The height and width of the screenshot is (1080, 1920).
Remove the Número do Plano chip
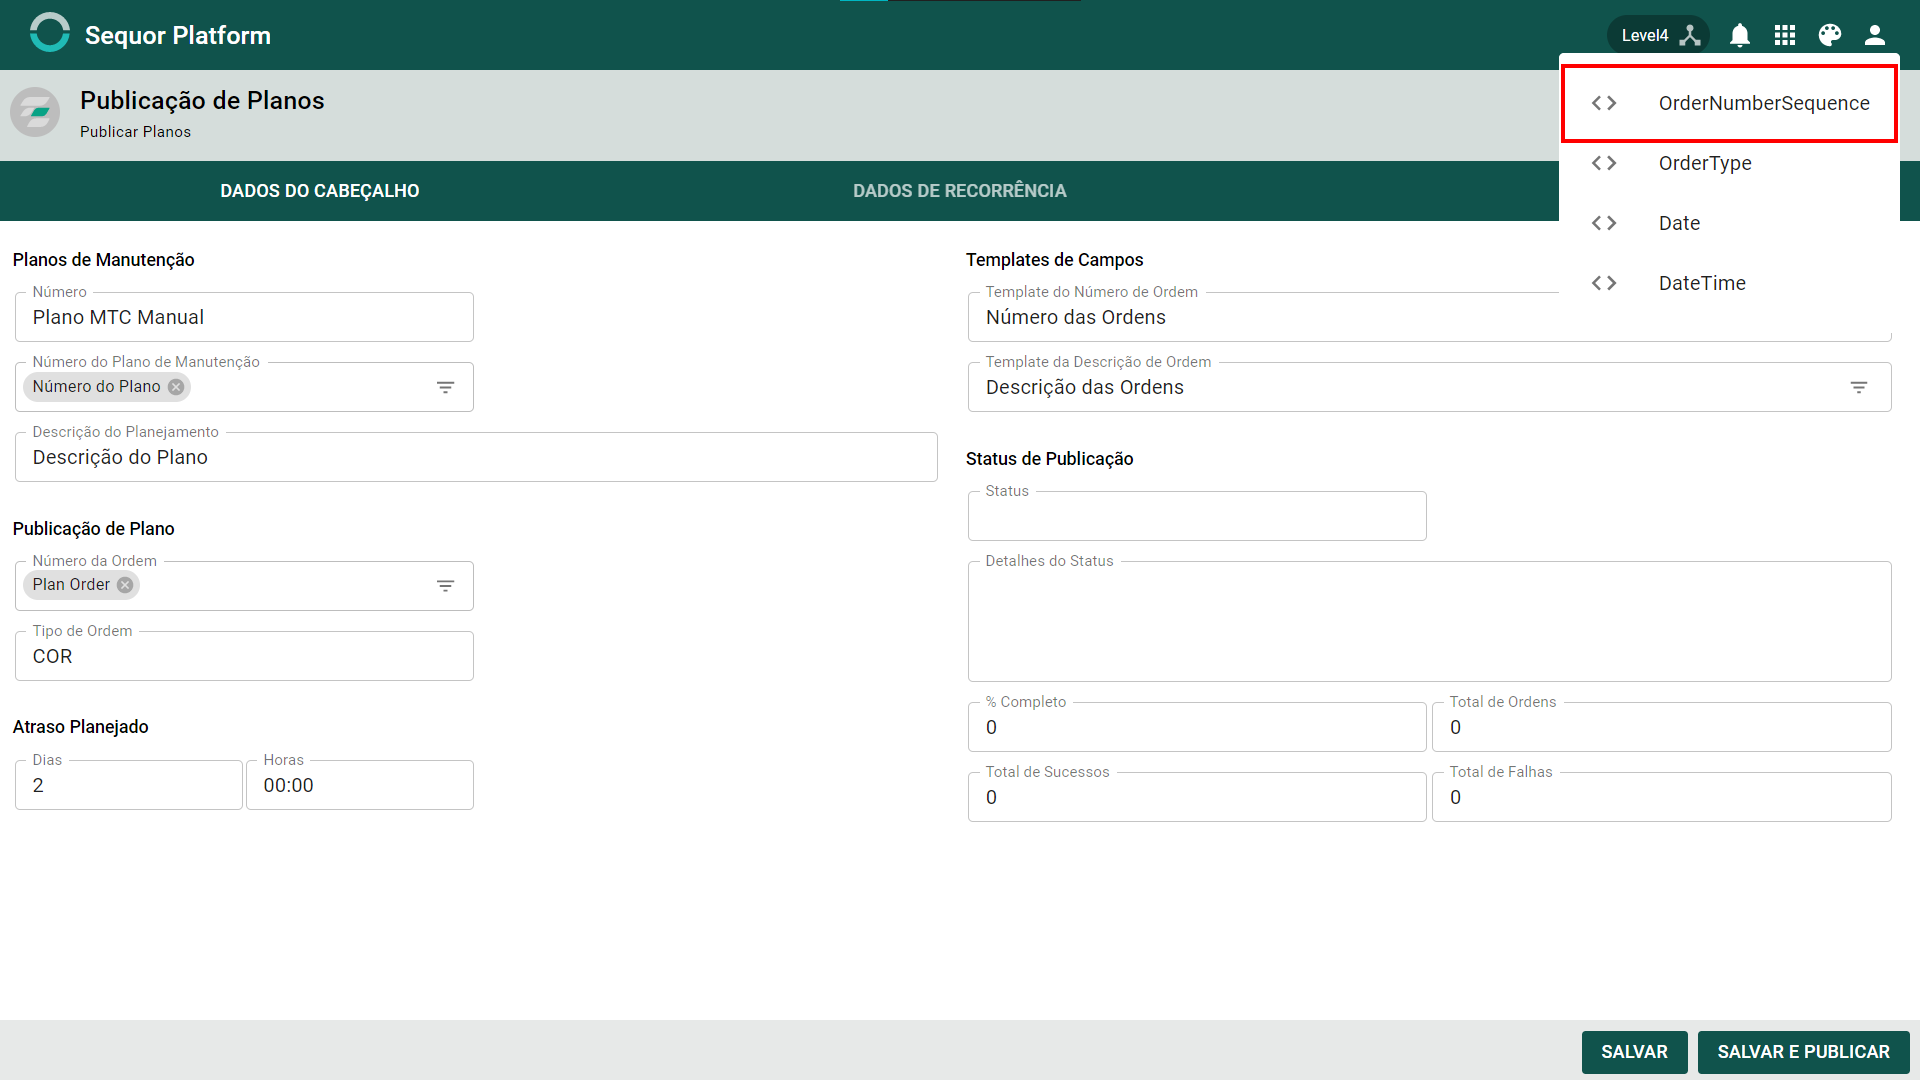(x=176, y=387)
